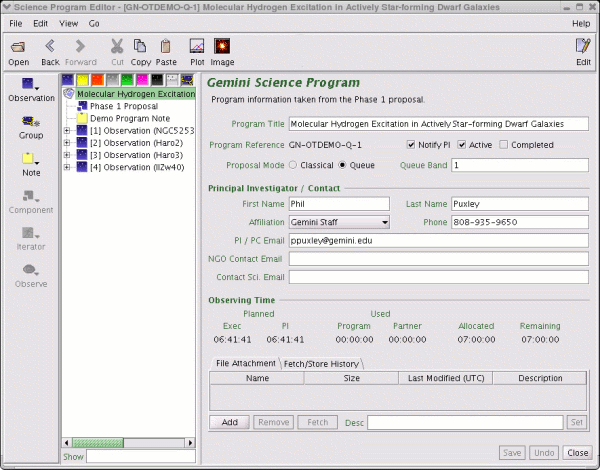Mark program as Completed
Image resolution: width=600 pixels, height=470 pixels.
[x=504, y=145]
